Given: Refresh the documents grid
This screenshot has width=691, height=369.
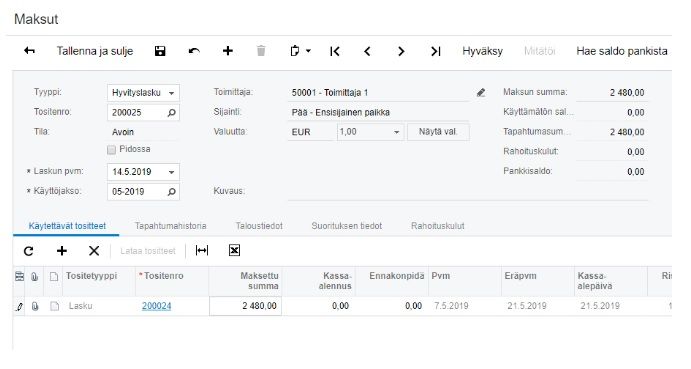Looking at the screenshot, I should pyautogui.click(x=29, y=251).
